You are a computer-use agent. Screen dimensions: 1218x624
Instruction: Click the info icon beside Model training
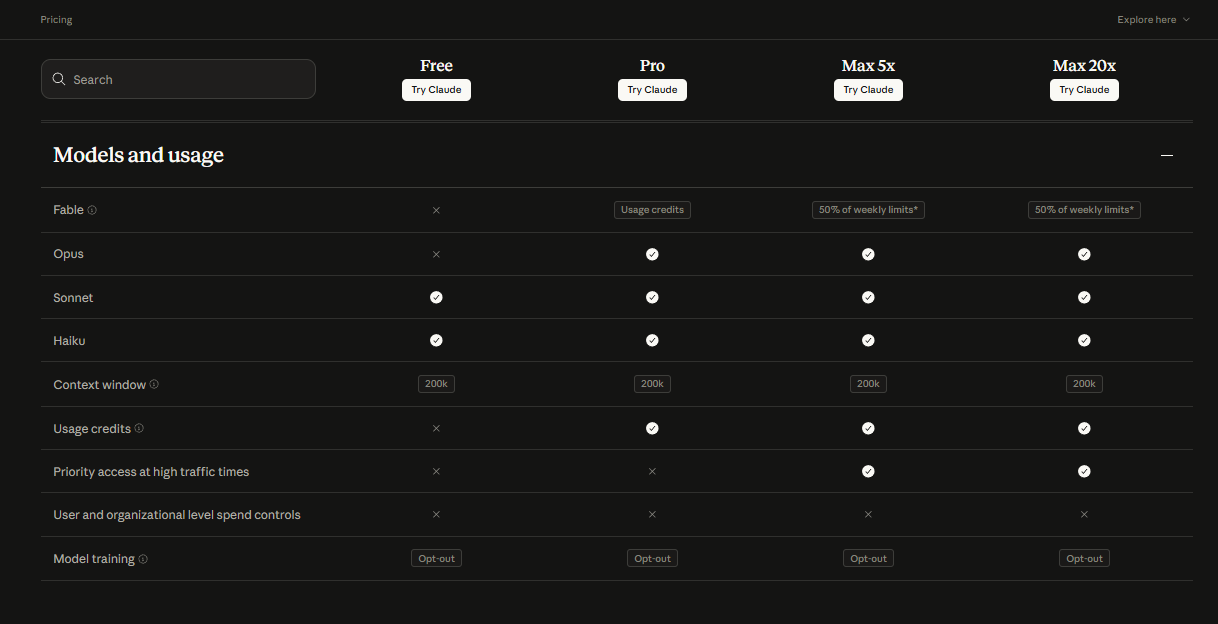click(143, 559)
